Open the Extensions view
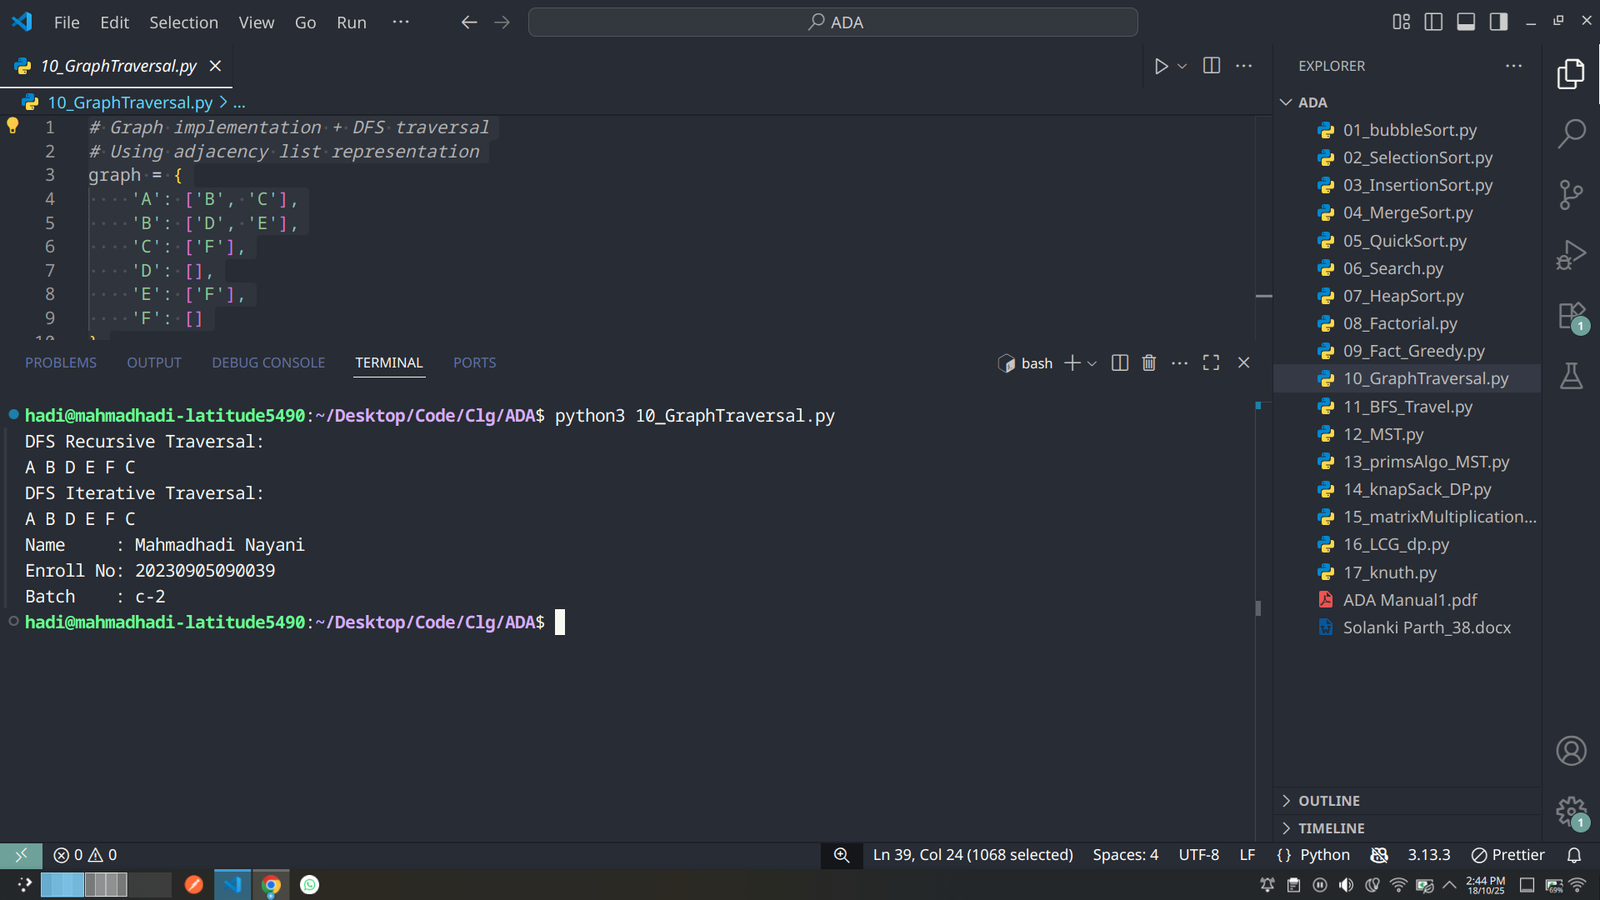1600x900 pixels. [x=1571, y=316]
